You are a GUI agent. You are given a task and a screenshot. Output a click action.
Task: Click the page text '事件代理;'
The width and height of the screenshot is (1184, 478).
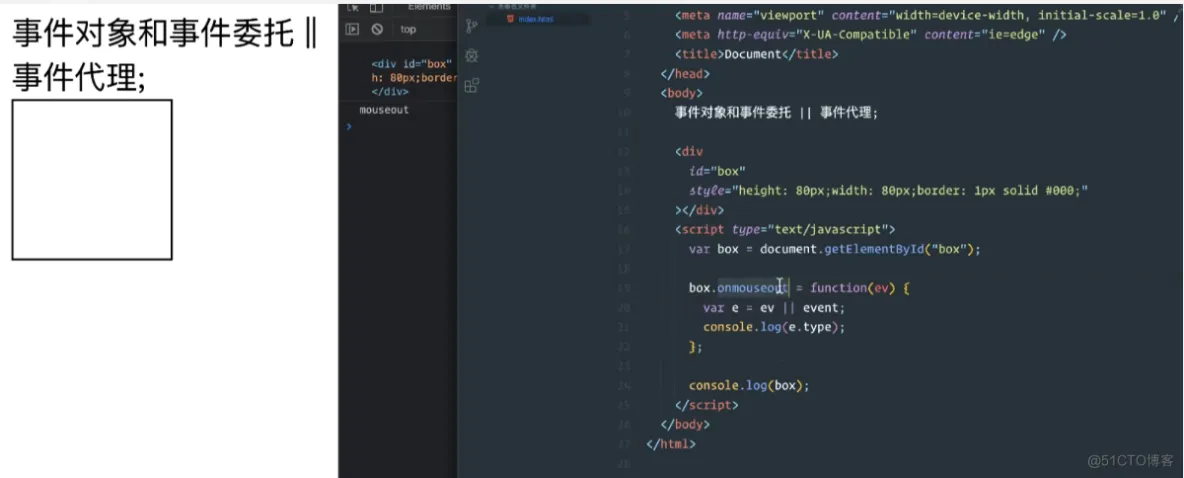(x=79, y=77)
